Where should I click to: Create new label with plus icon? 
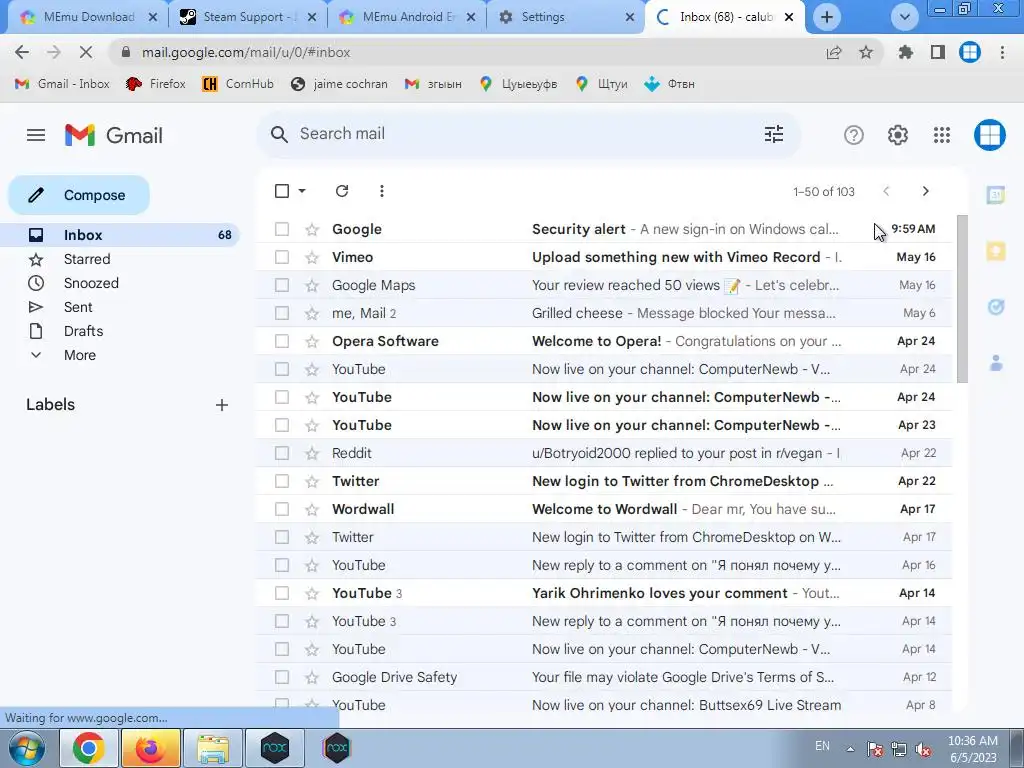[x=221, y=405]
